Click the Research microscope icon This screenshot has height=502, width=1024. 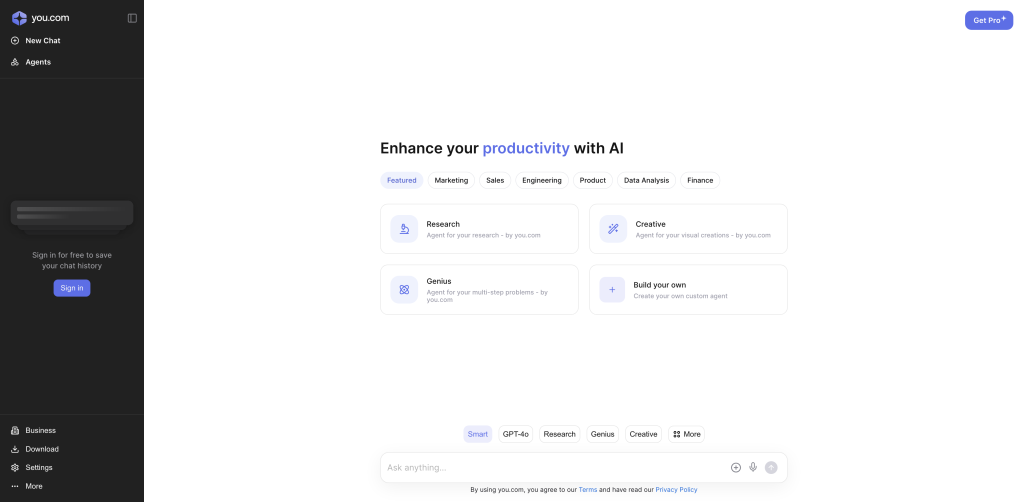(x=404, y=229)
